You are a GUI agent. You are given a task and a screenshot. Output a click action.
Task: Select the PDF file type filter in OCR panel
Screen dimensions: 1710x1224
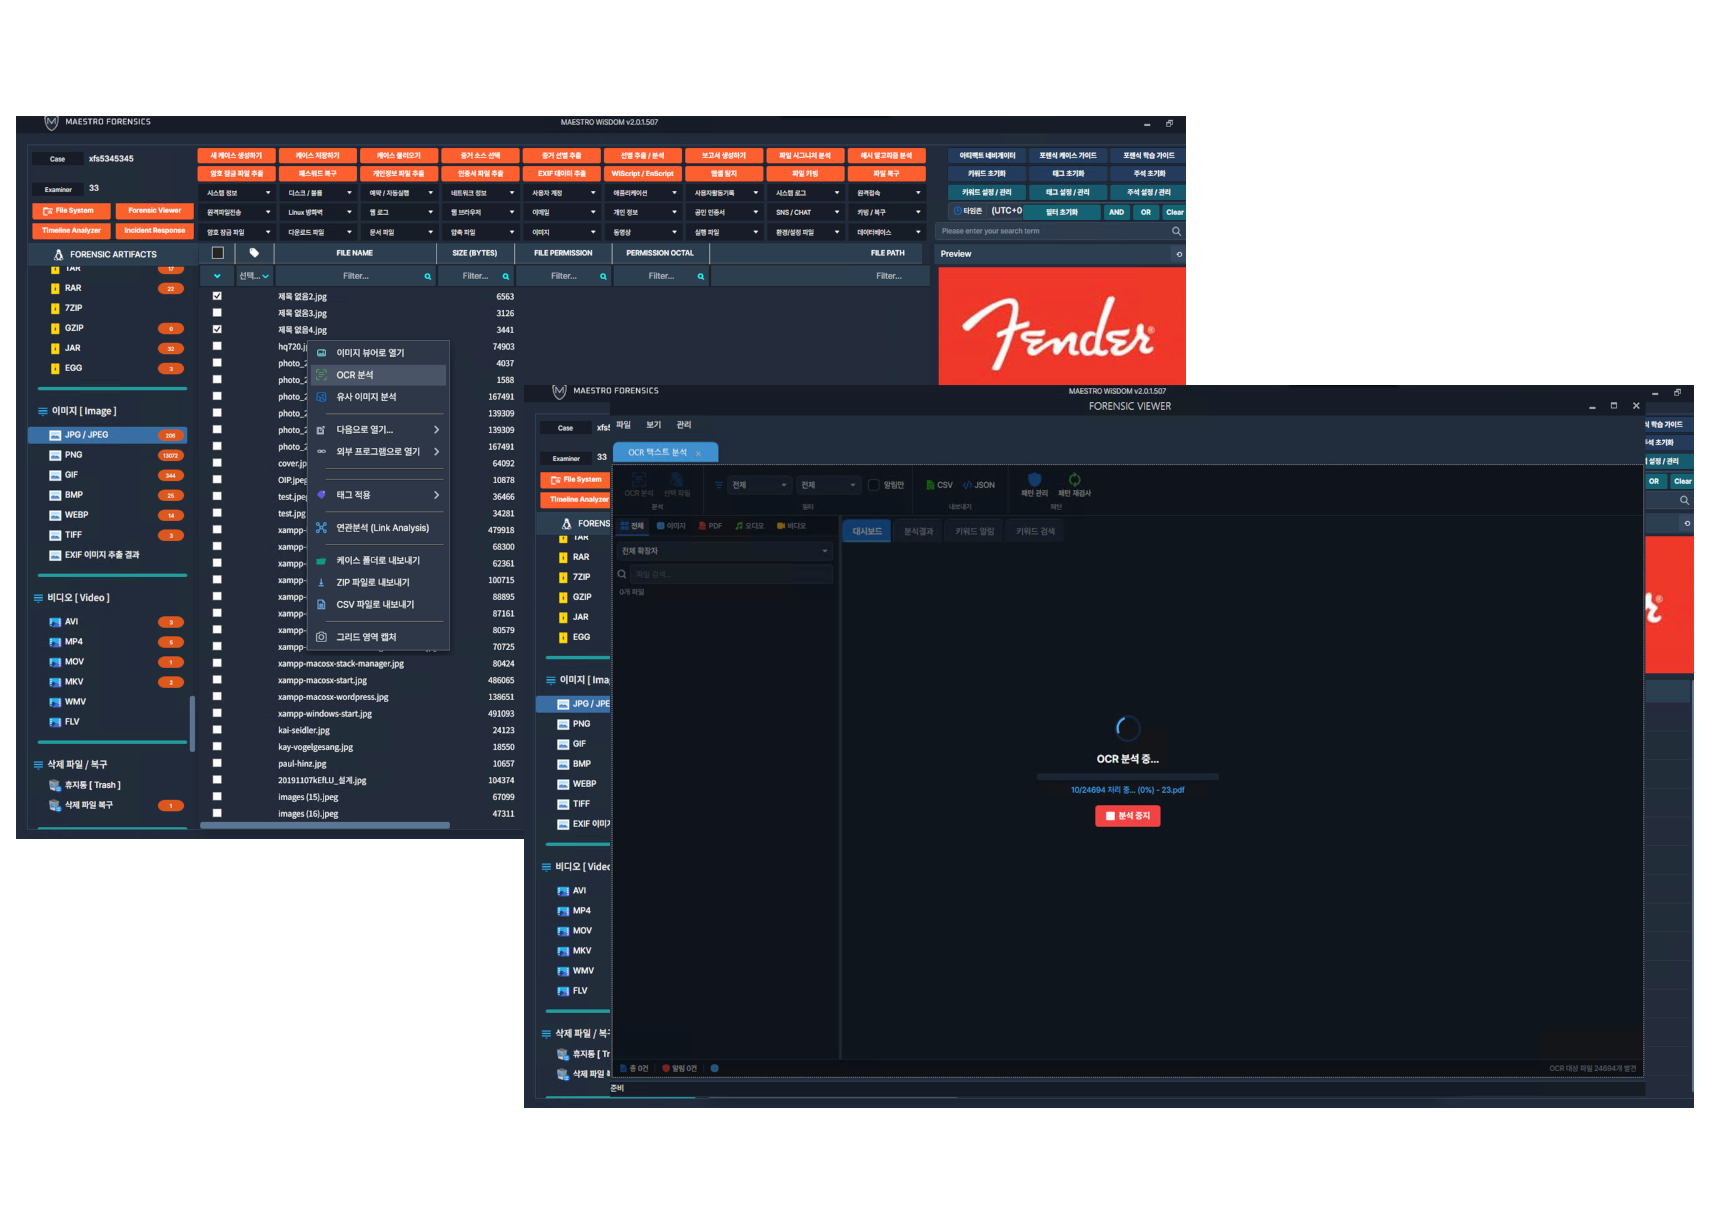(x=710, y=526)
